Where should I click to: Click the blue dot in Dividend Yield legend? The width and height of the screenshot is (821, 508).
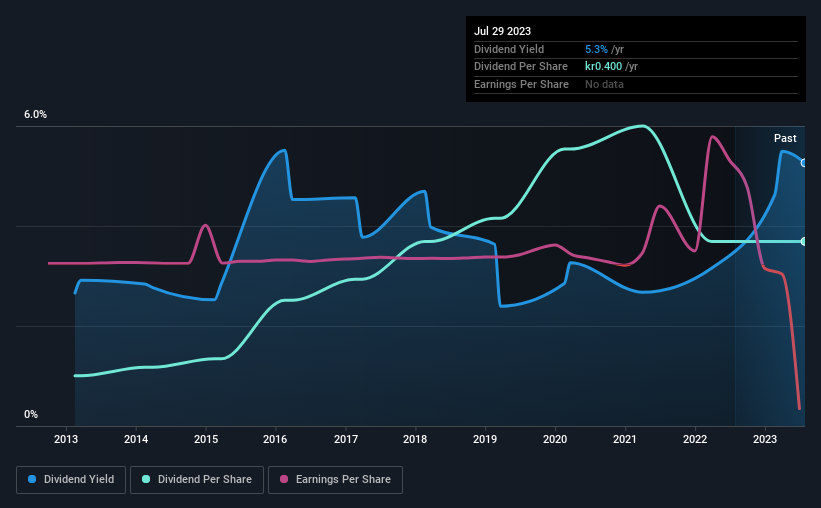[32, 479]
